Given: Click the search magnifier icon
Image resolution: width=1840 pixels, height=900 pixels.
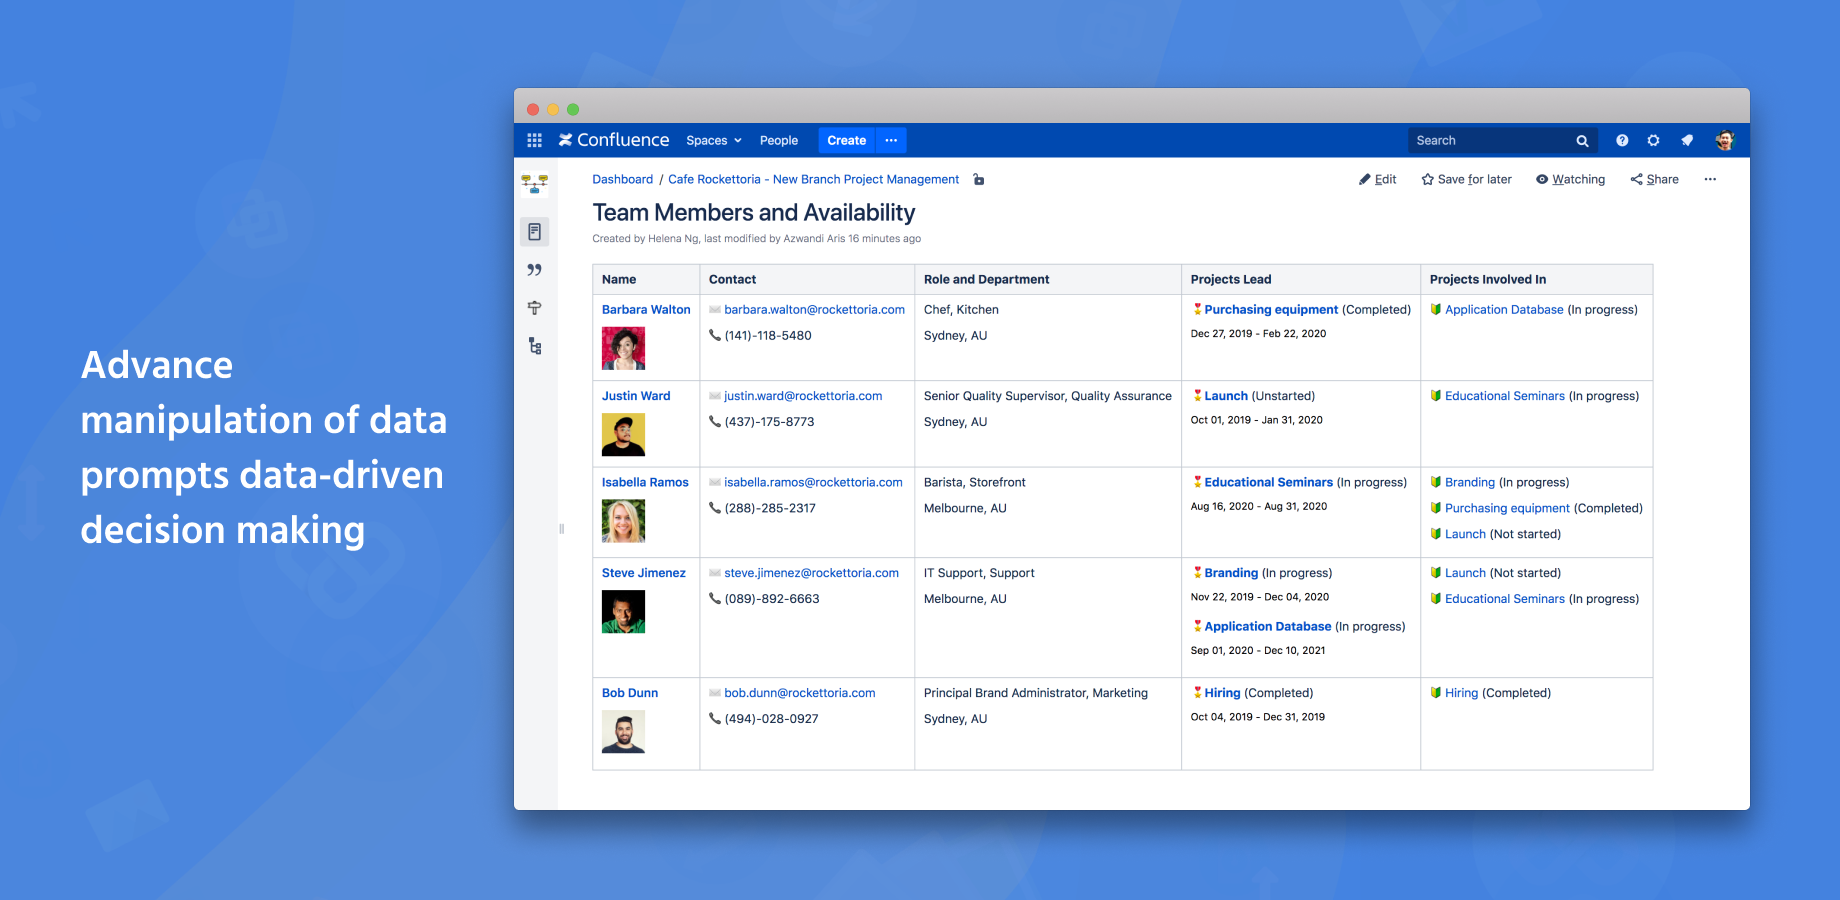Looking at the screenshot, I should 1582,141.
